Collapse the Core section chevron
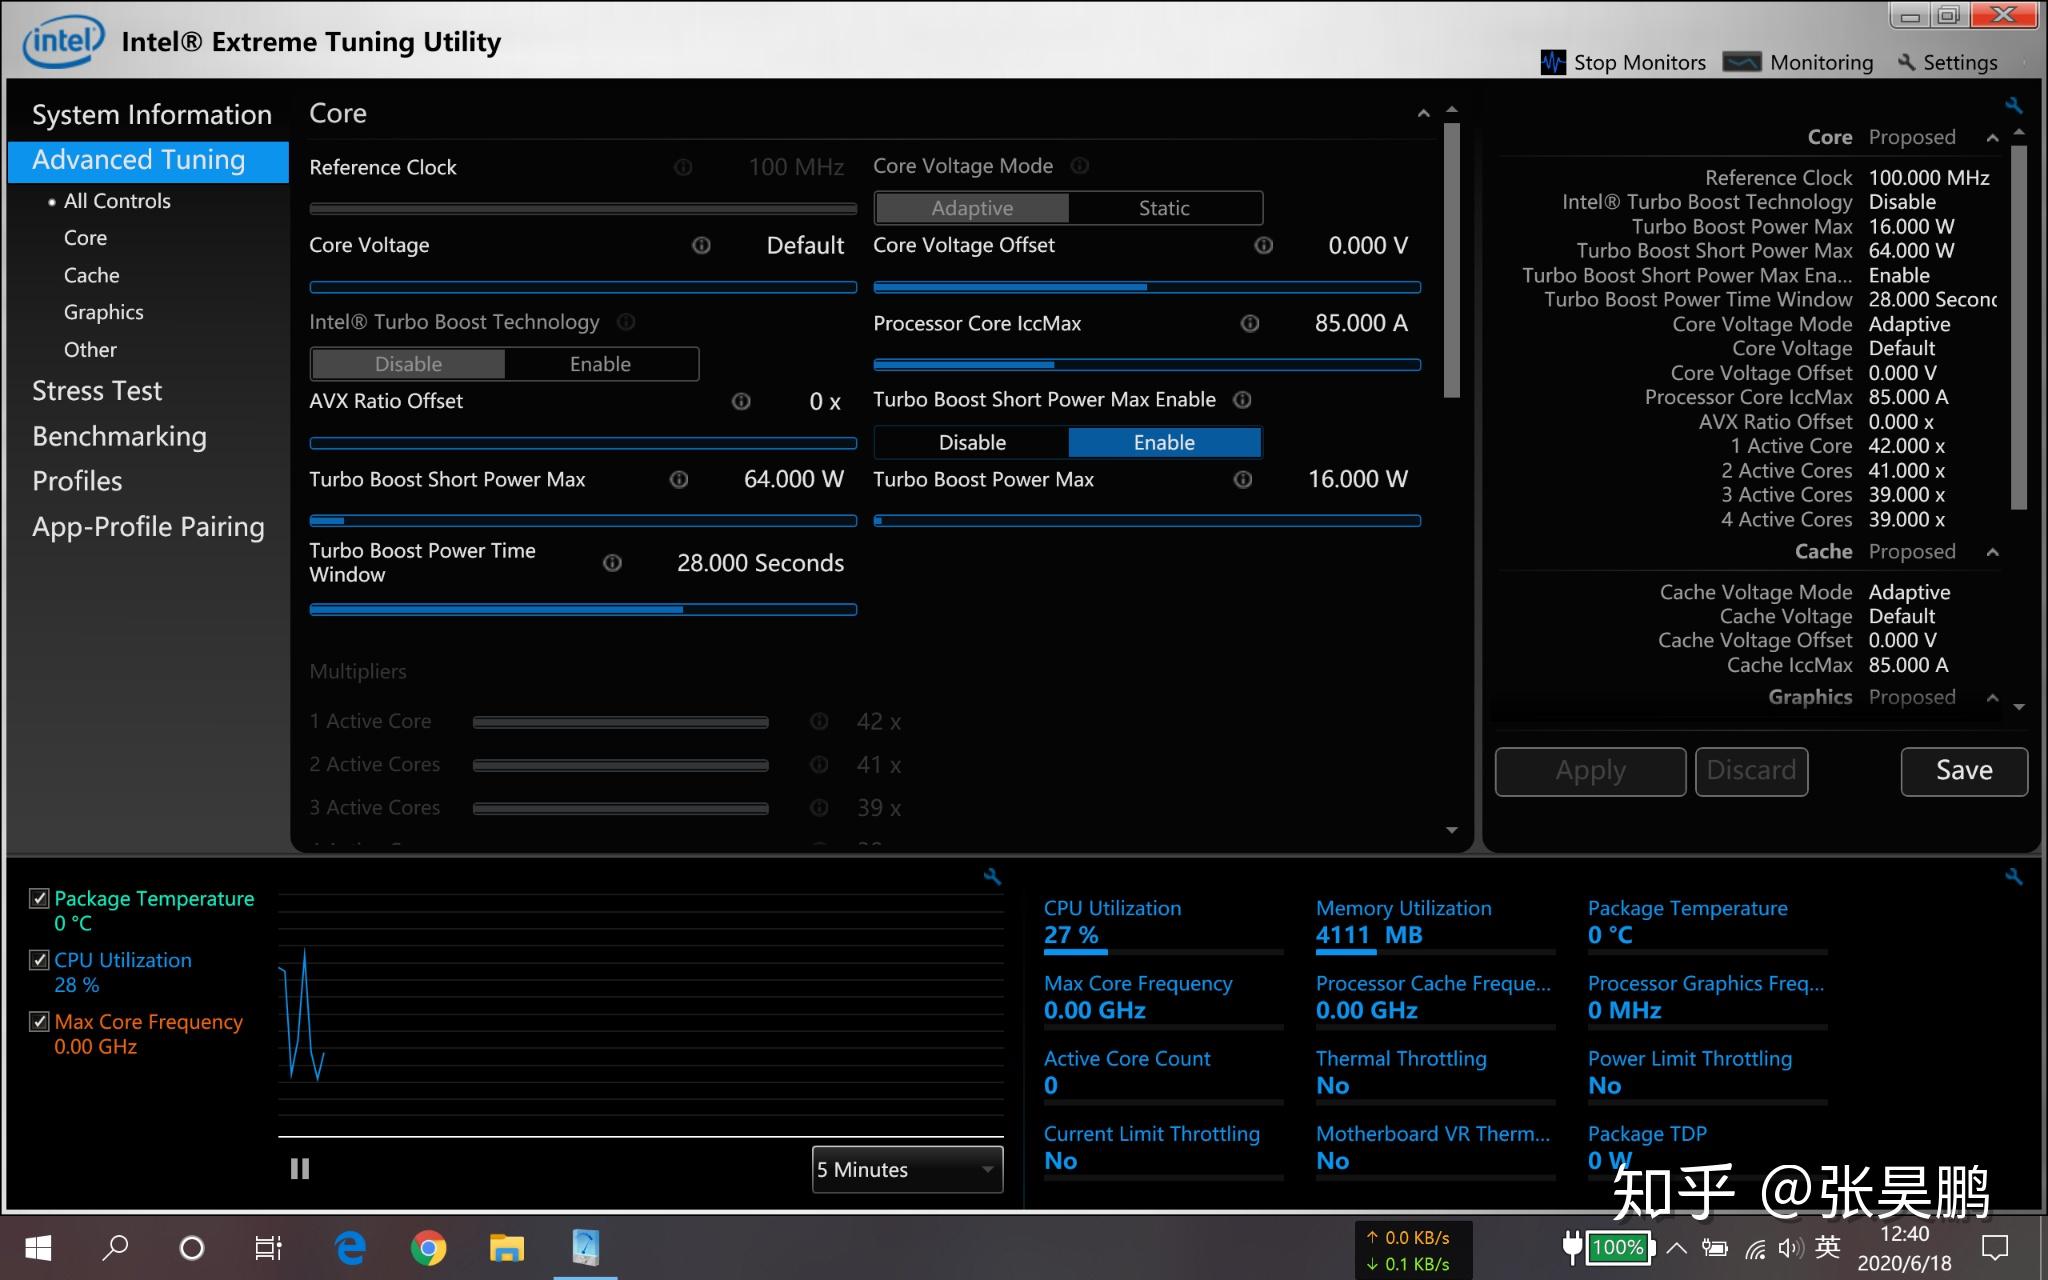This screenshot has width=2048, height=1280. tap(1423, 114)
